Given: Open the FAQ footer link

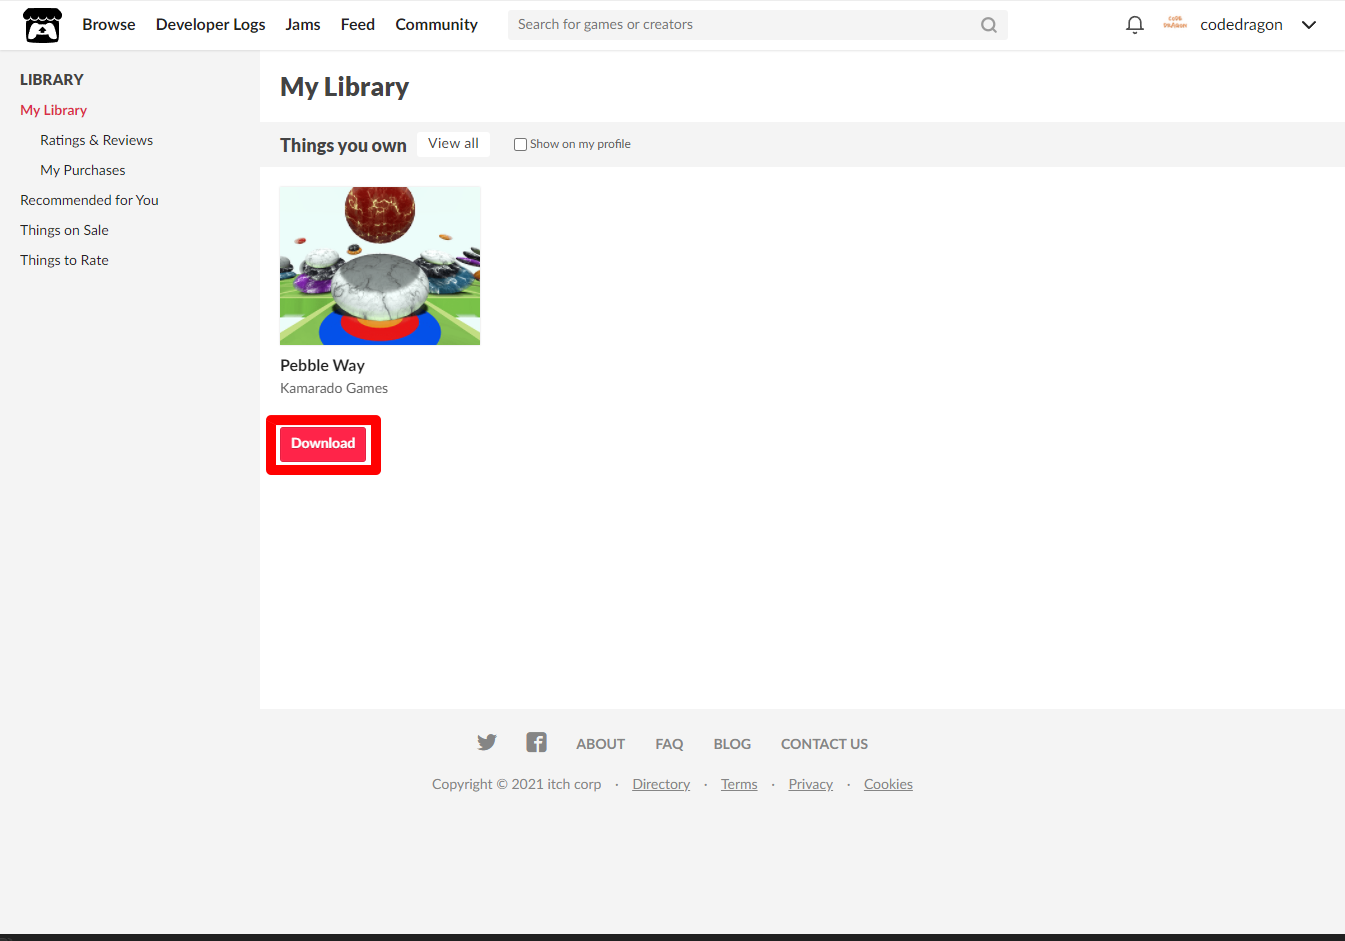Looking at the screenshot, I should point(669,744).
